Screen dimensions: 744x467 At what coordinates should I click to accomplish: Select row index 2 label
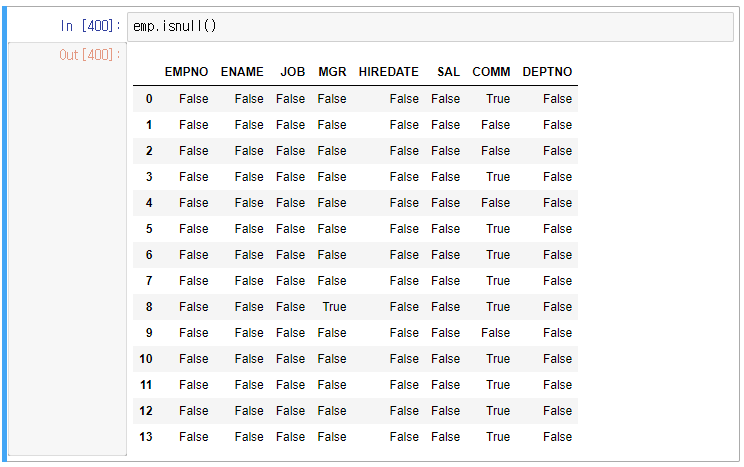point(149,151)
